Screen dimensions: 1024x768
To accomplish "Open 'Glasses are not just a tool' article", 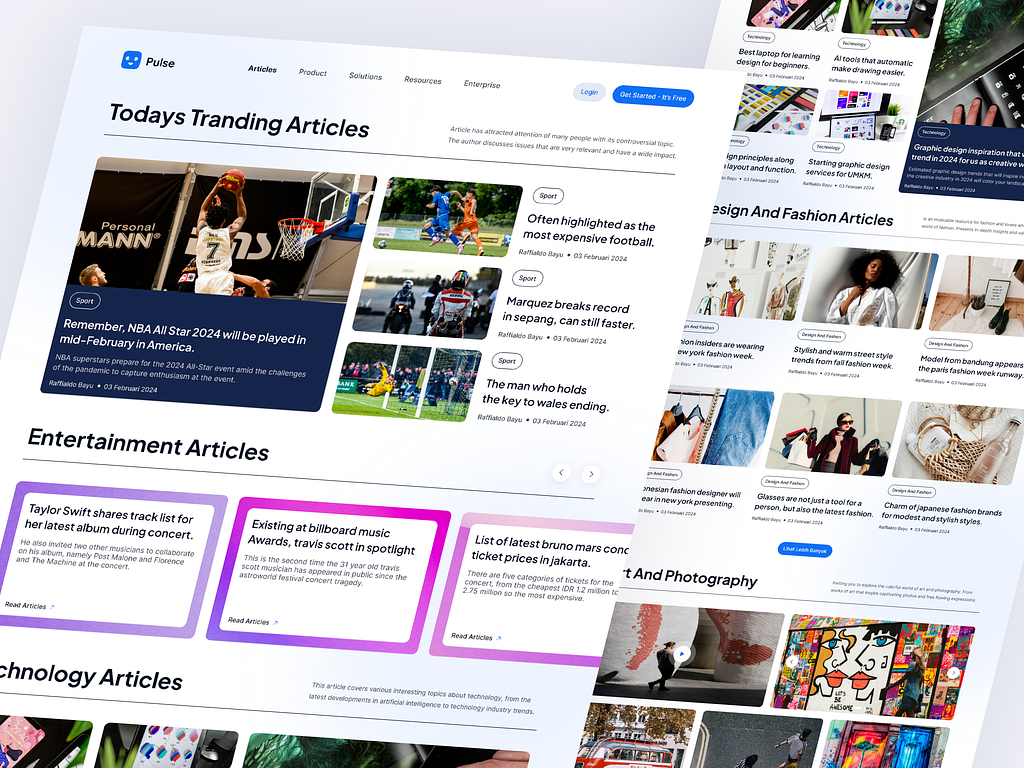I will click(814, 506).
